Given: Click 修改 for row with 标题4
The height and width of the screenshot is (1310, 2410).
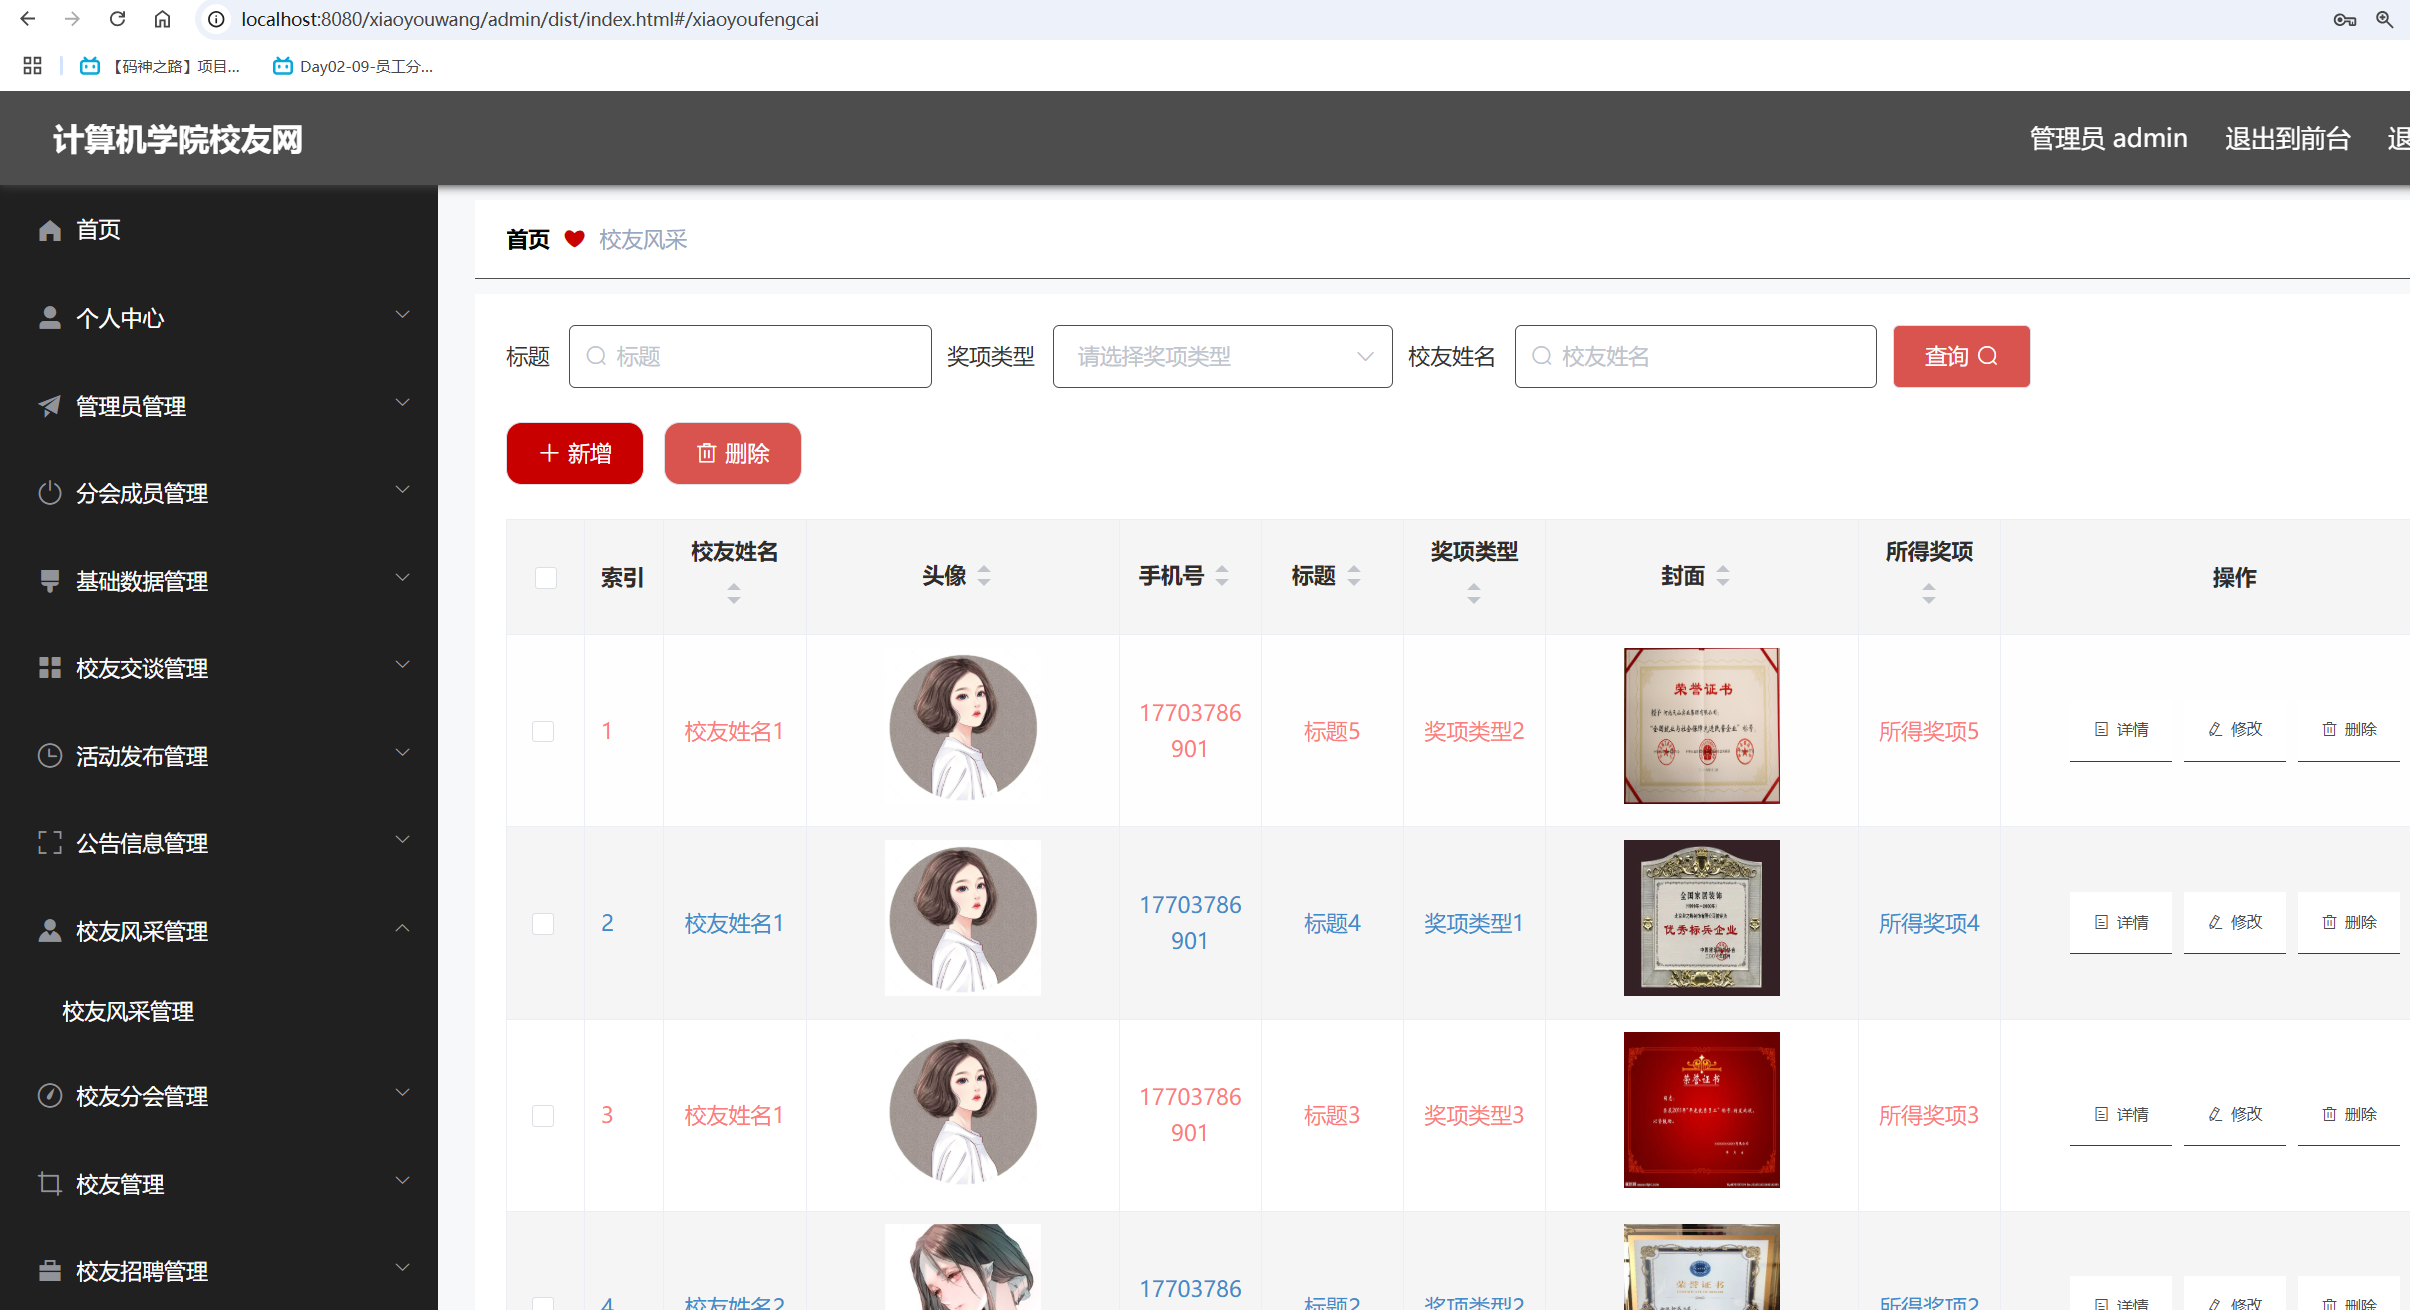Looking at the screenshot, I should [x=2235, y=922].
